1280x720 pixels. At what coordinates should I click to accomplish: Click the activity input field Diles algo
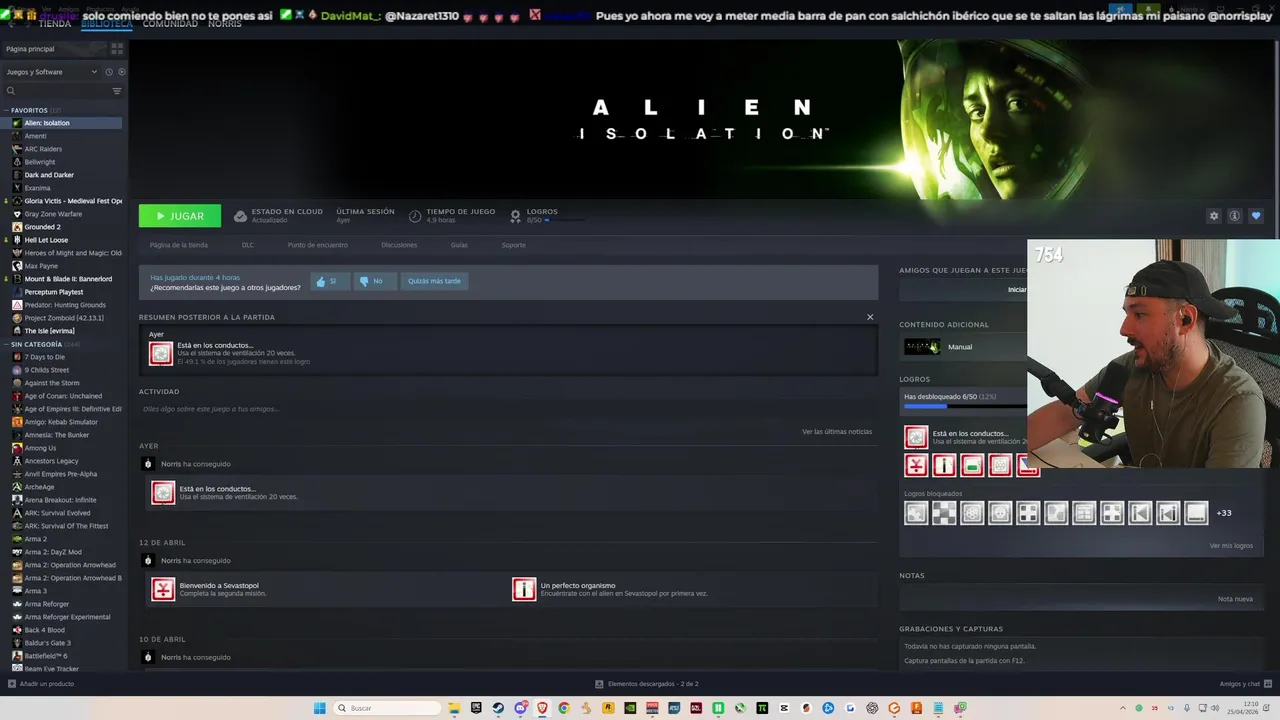[x=508, y=409]
